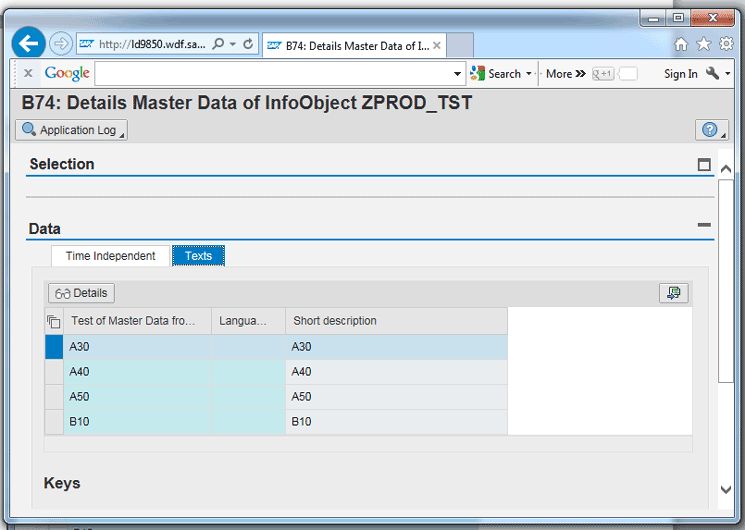Click the browser back arrow button
This screenshot has width=745, height=530.
29,43
